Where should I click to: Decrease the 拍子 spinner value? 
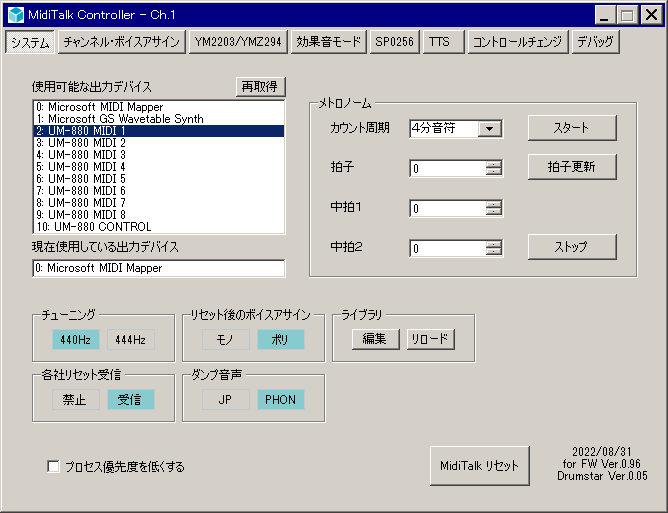[493, 172]
